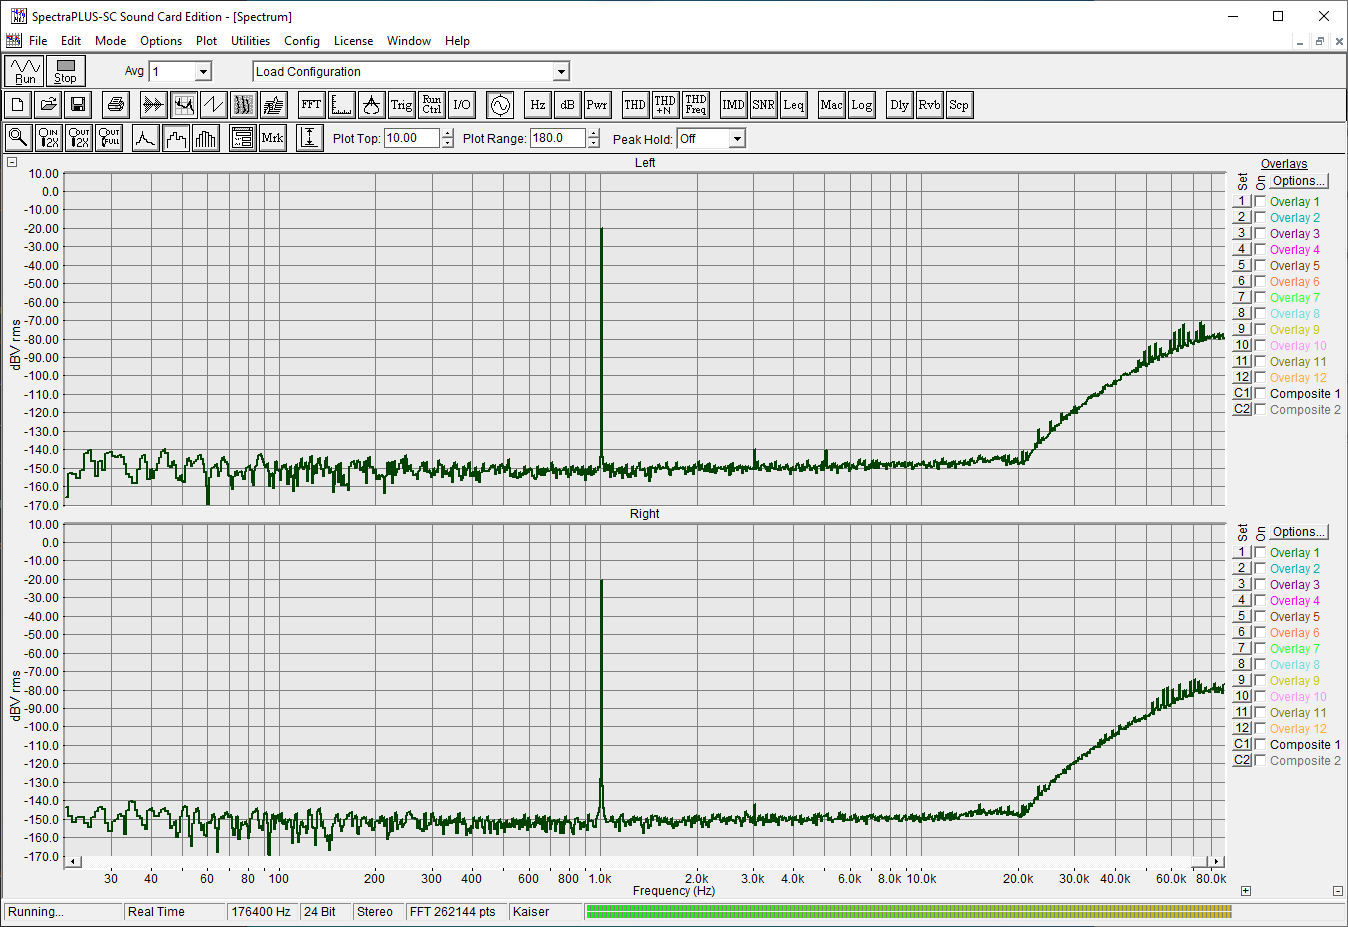Collapse the panel using the top-left minus box
The width and height of the screenshot is (1348, 927).
[12, 162]
